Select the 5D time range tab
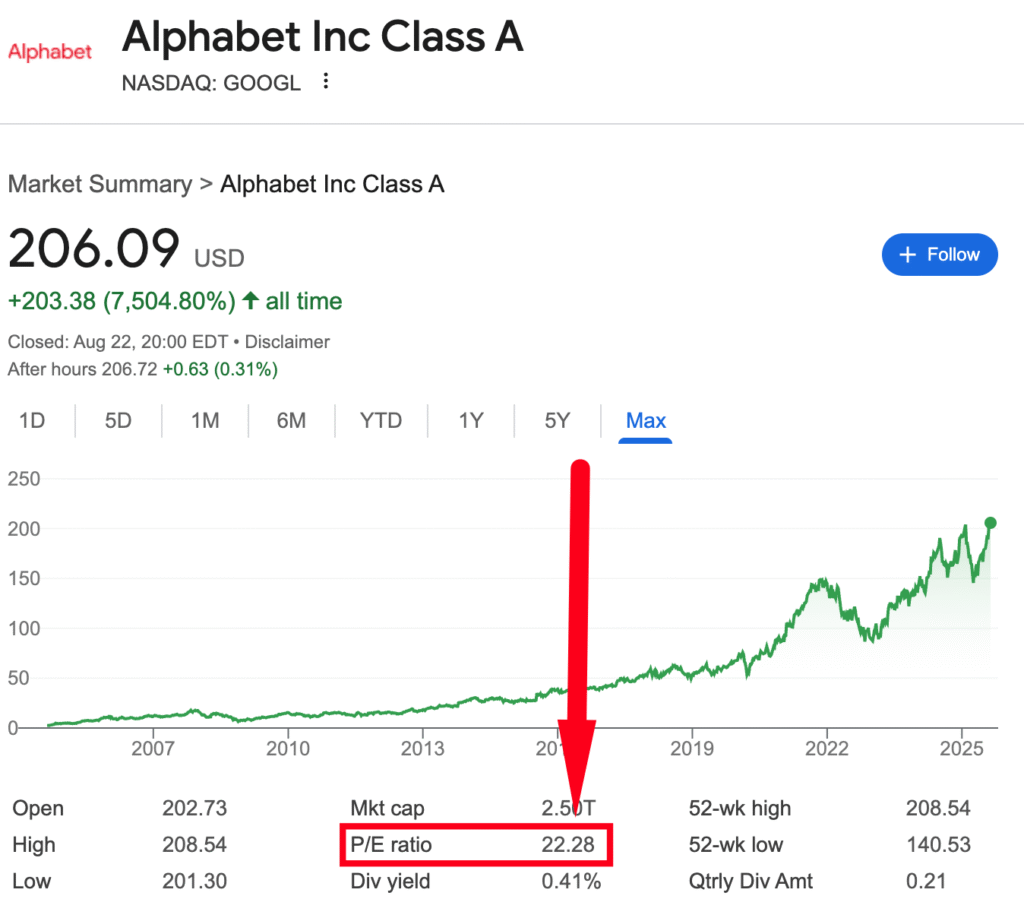This screenshot has width=1024, height=918. click(x=118, y=420)
